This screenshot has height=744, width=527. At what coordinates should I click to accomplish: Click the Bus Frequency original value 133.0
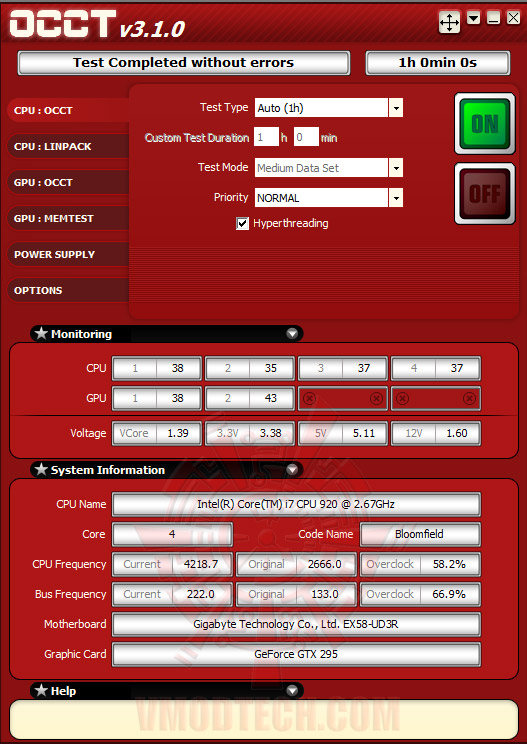(x=325, y=594)
